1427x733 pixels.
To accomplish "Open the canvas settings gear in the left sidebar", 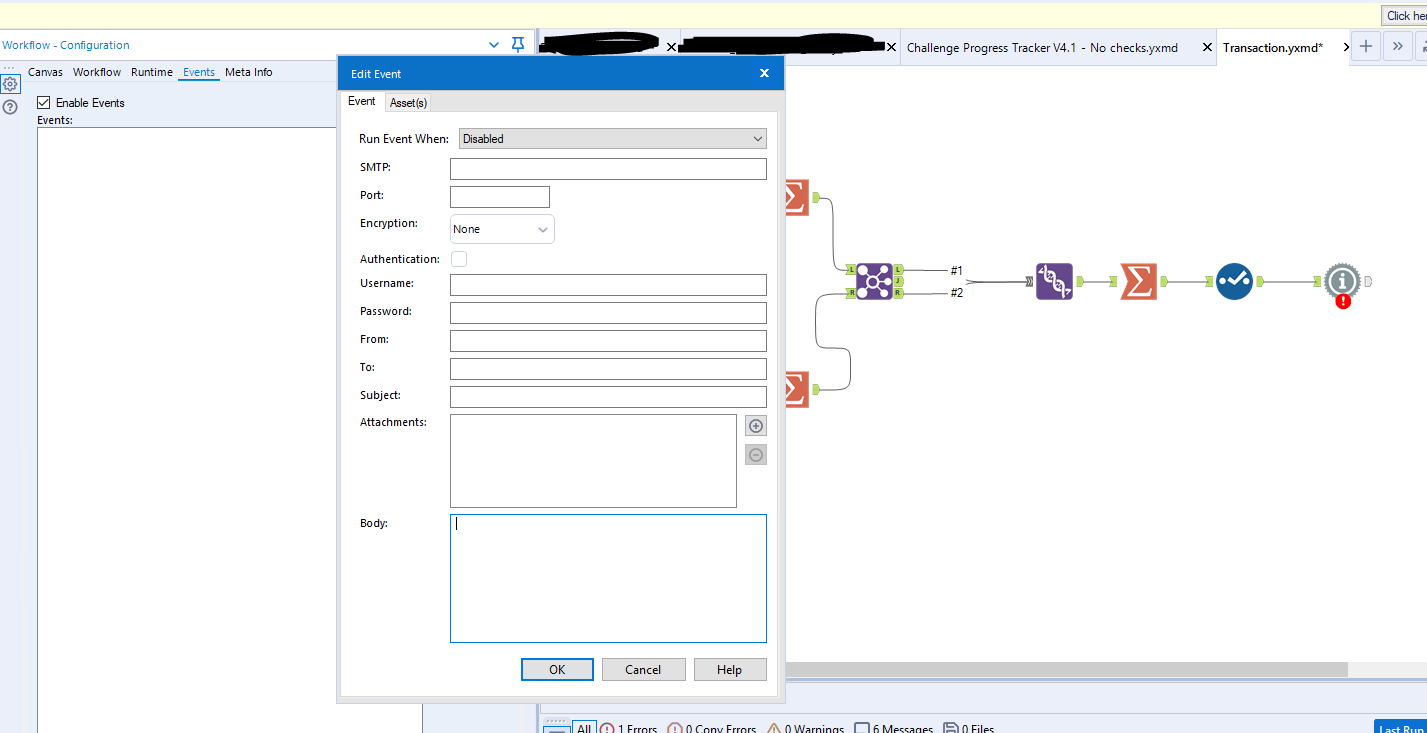I will click(9, 83).
